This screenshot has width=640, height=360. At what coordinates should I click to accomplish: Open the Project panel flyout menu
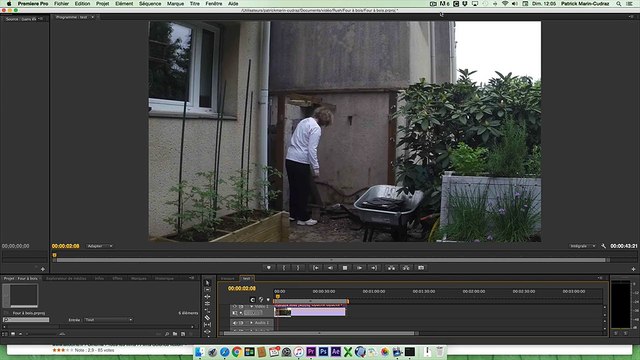coord(191,278)
